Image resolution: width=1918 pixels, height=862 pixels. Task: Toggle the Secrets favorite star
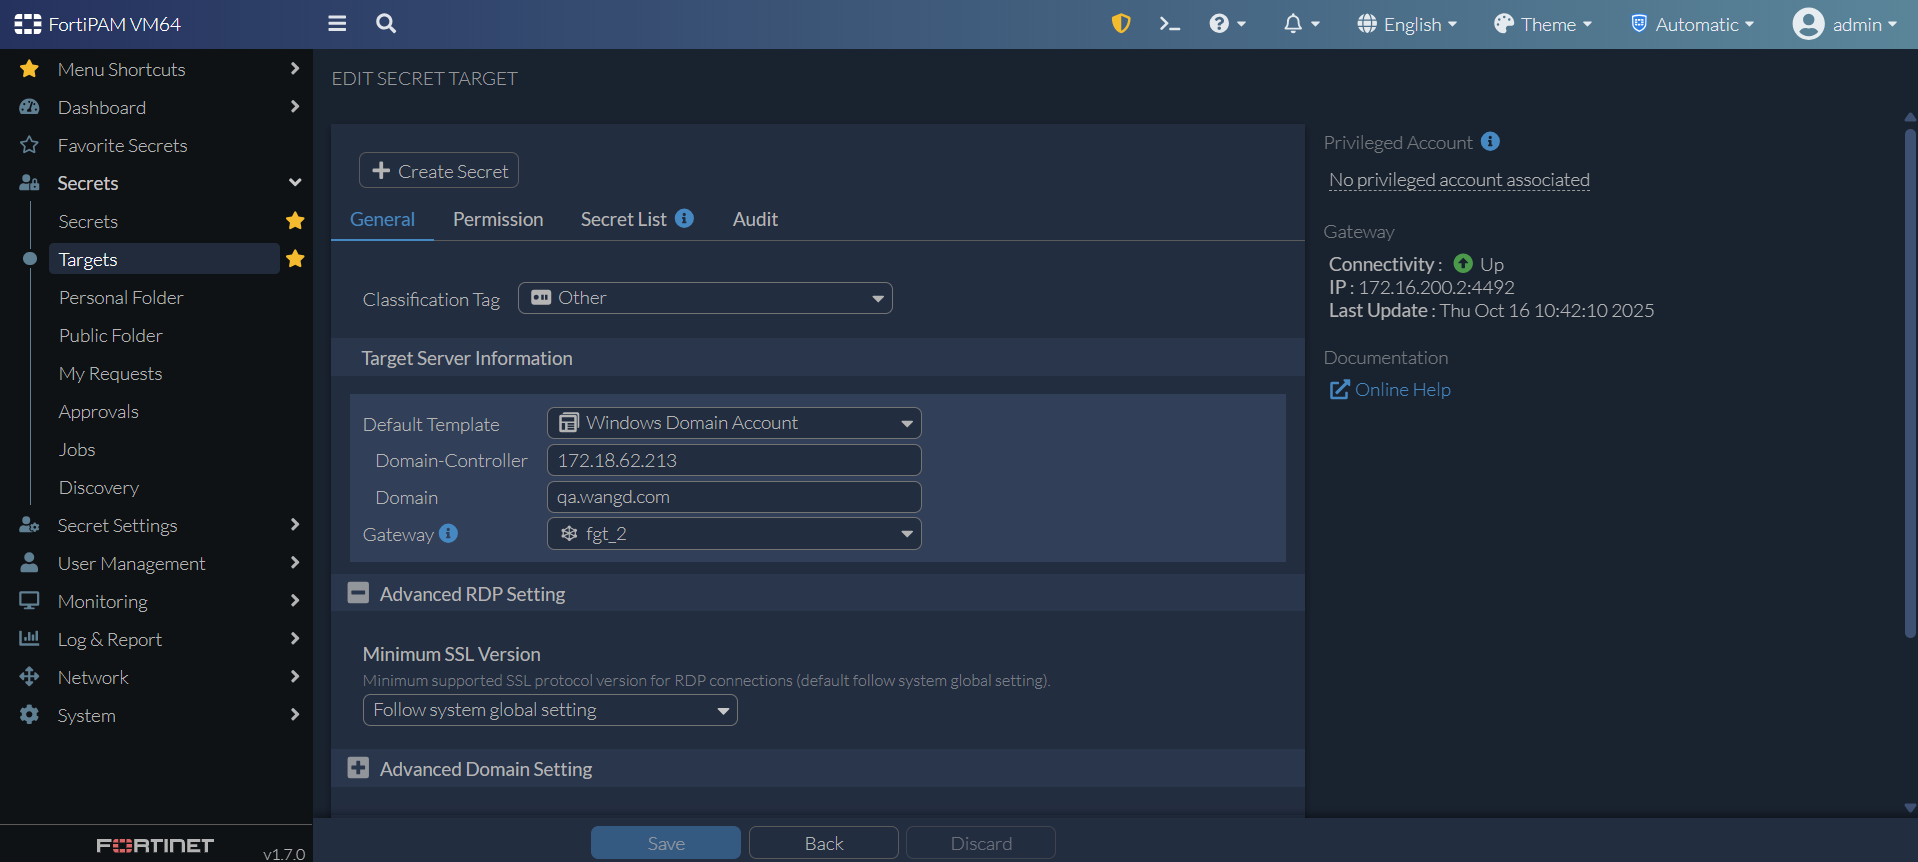(295, 221)
